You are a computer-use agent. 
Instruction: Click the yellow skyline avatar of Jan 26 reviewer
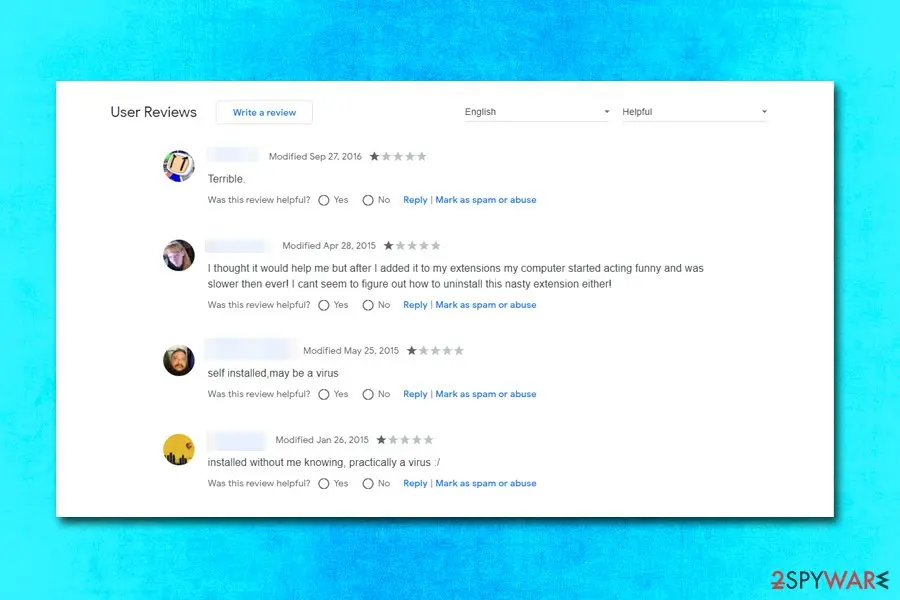[x=179, y=450]
